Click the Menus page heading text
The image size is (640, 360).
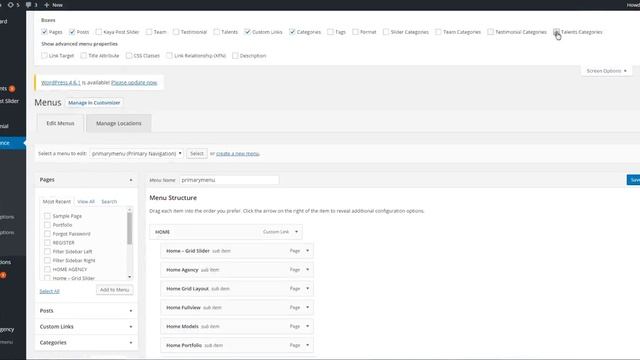point(48,102)
